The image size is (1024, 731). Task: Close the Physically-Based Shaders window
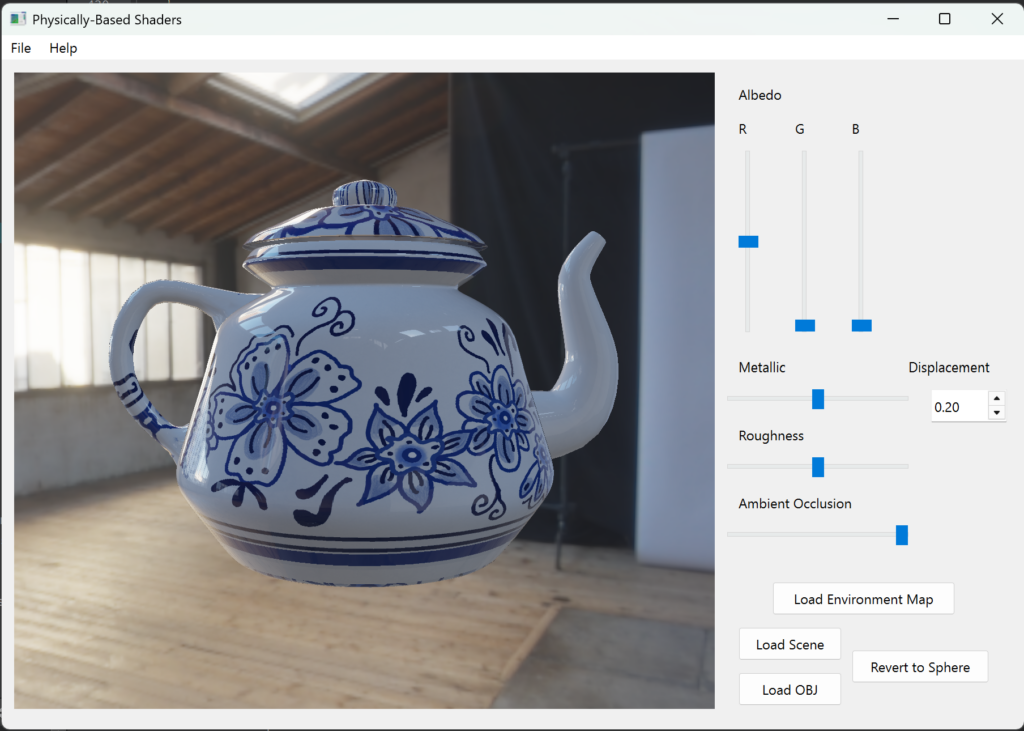coord(996,19)
